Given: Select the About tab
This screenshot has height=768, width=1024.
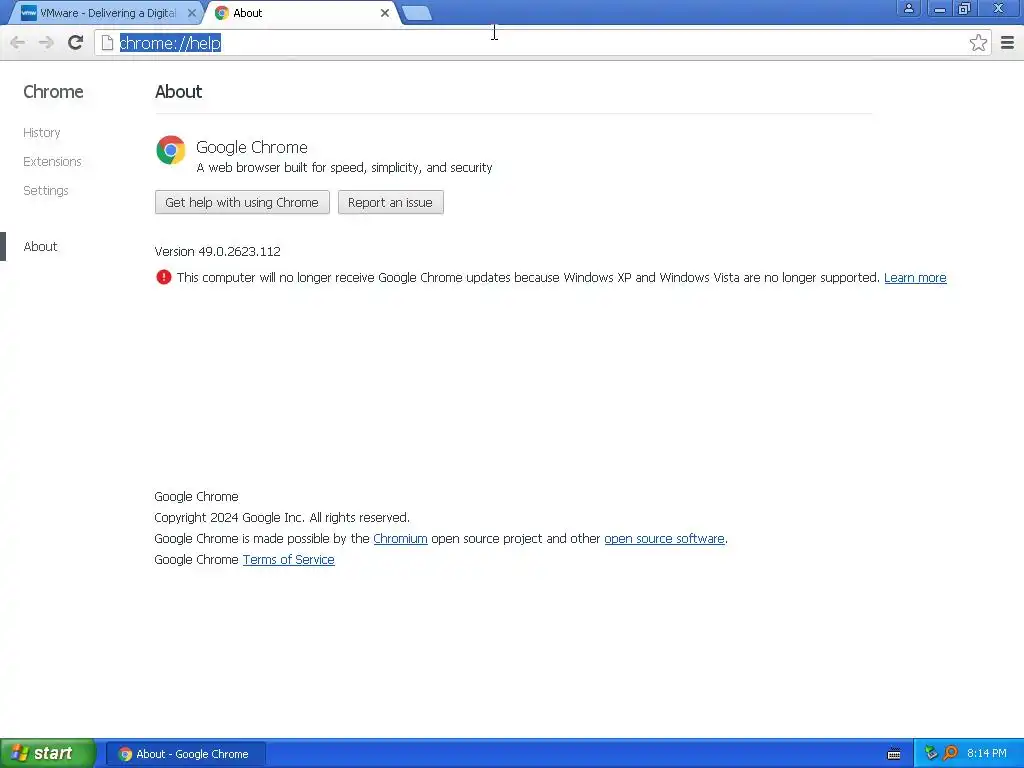Looking at the screenshot, I should point(302,13).
